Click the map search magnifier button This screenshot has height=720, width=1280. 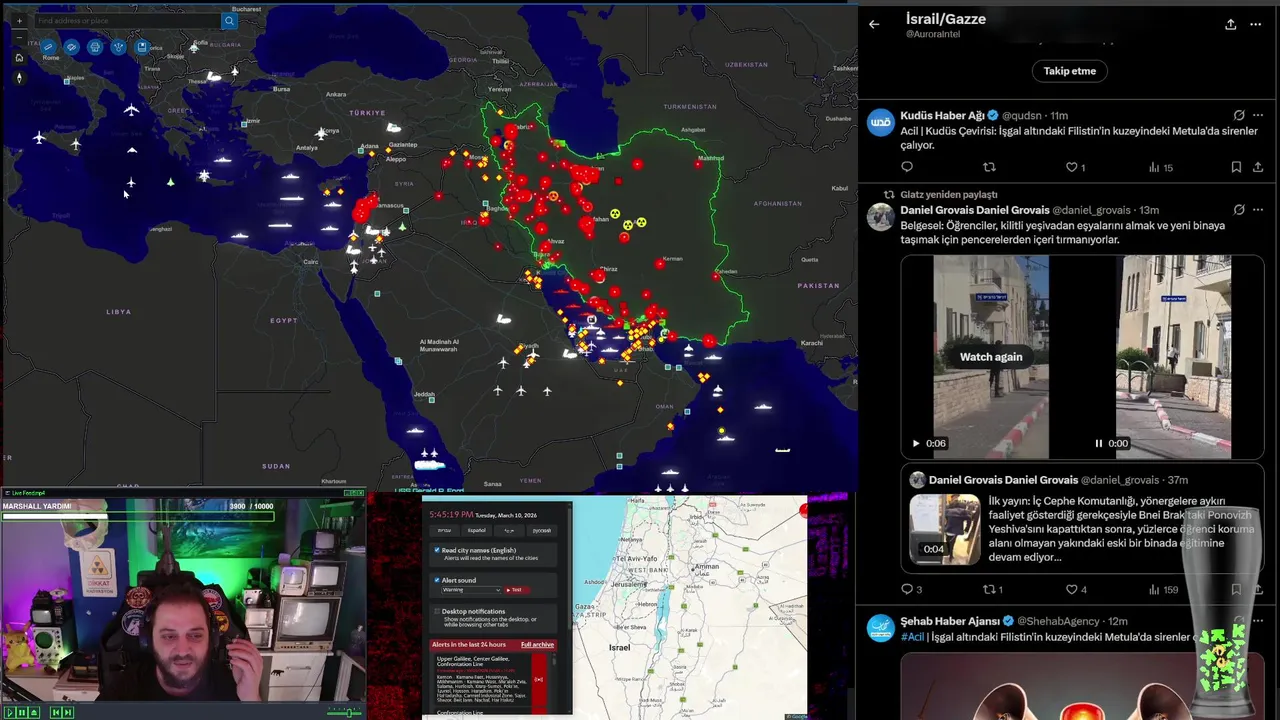click(229, 21)
